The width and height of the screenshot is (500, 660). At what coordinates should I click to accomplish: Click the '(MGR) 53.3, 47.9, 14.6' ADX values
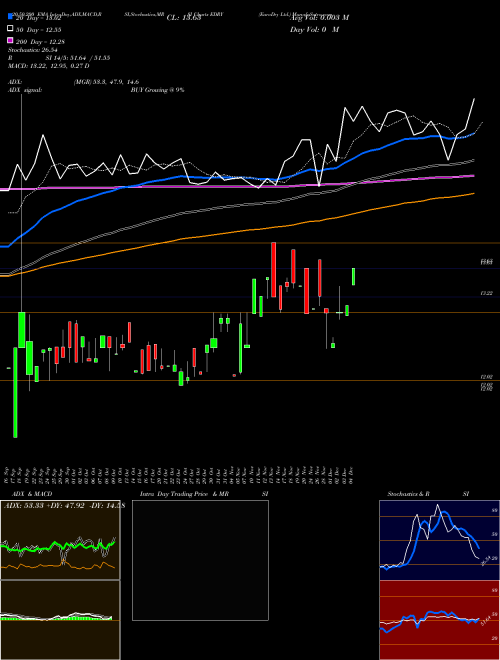[106, 82]
